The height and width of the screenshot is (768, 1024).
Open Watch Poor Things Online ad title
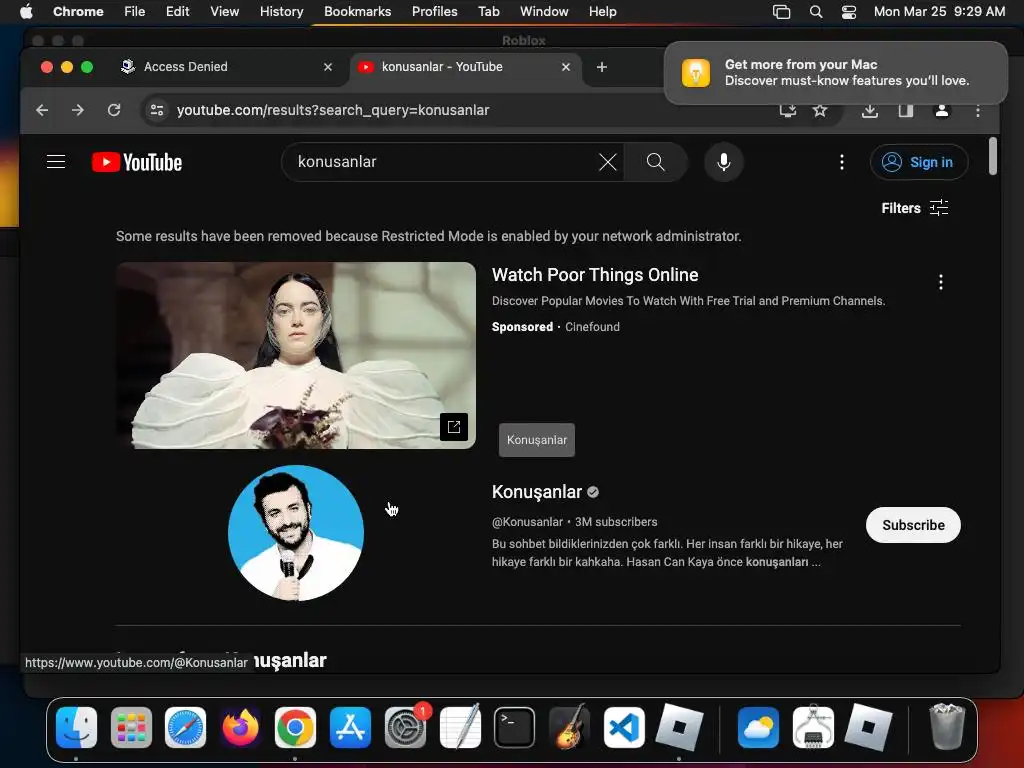point(595,275)
